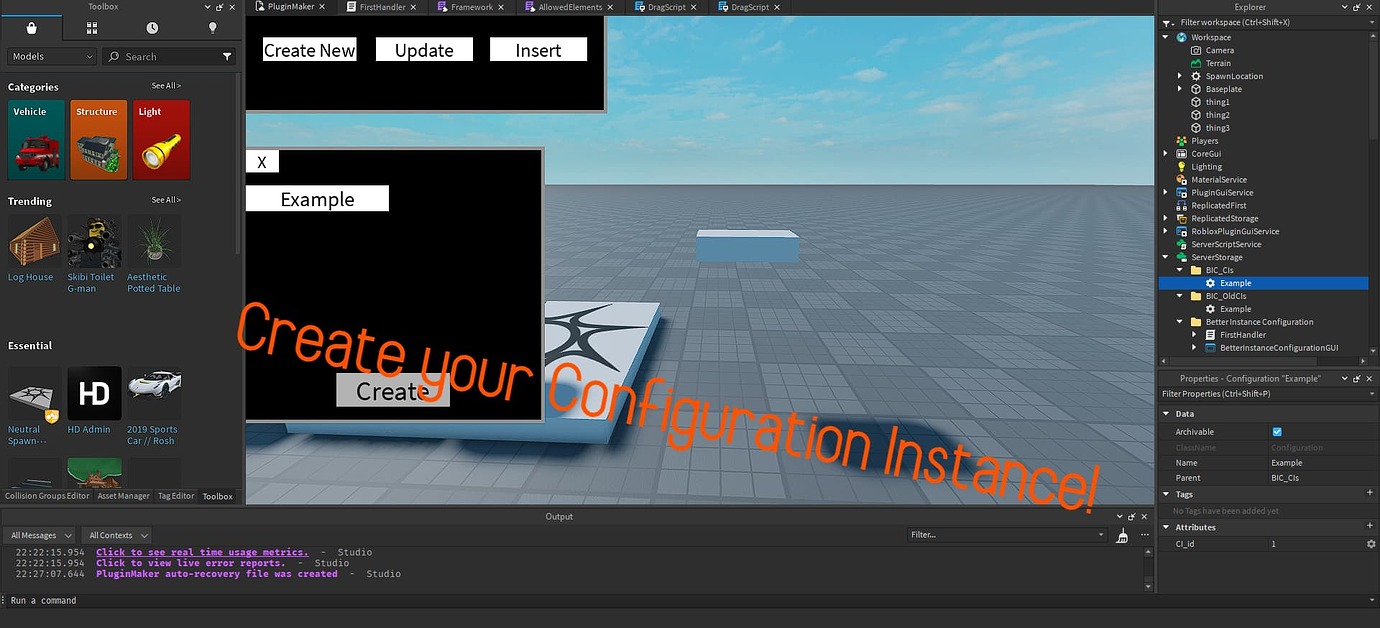This screenshot has height=628, width=1380.
Task: Collapse the ServerStorage tree node
Action: pyautogui.click(x=1164, y=256)
